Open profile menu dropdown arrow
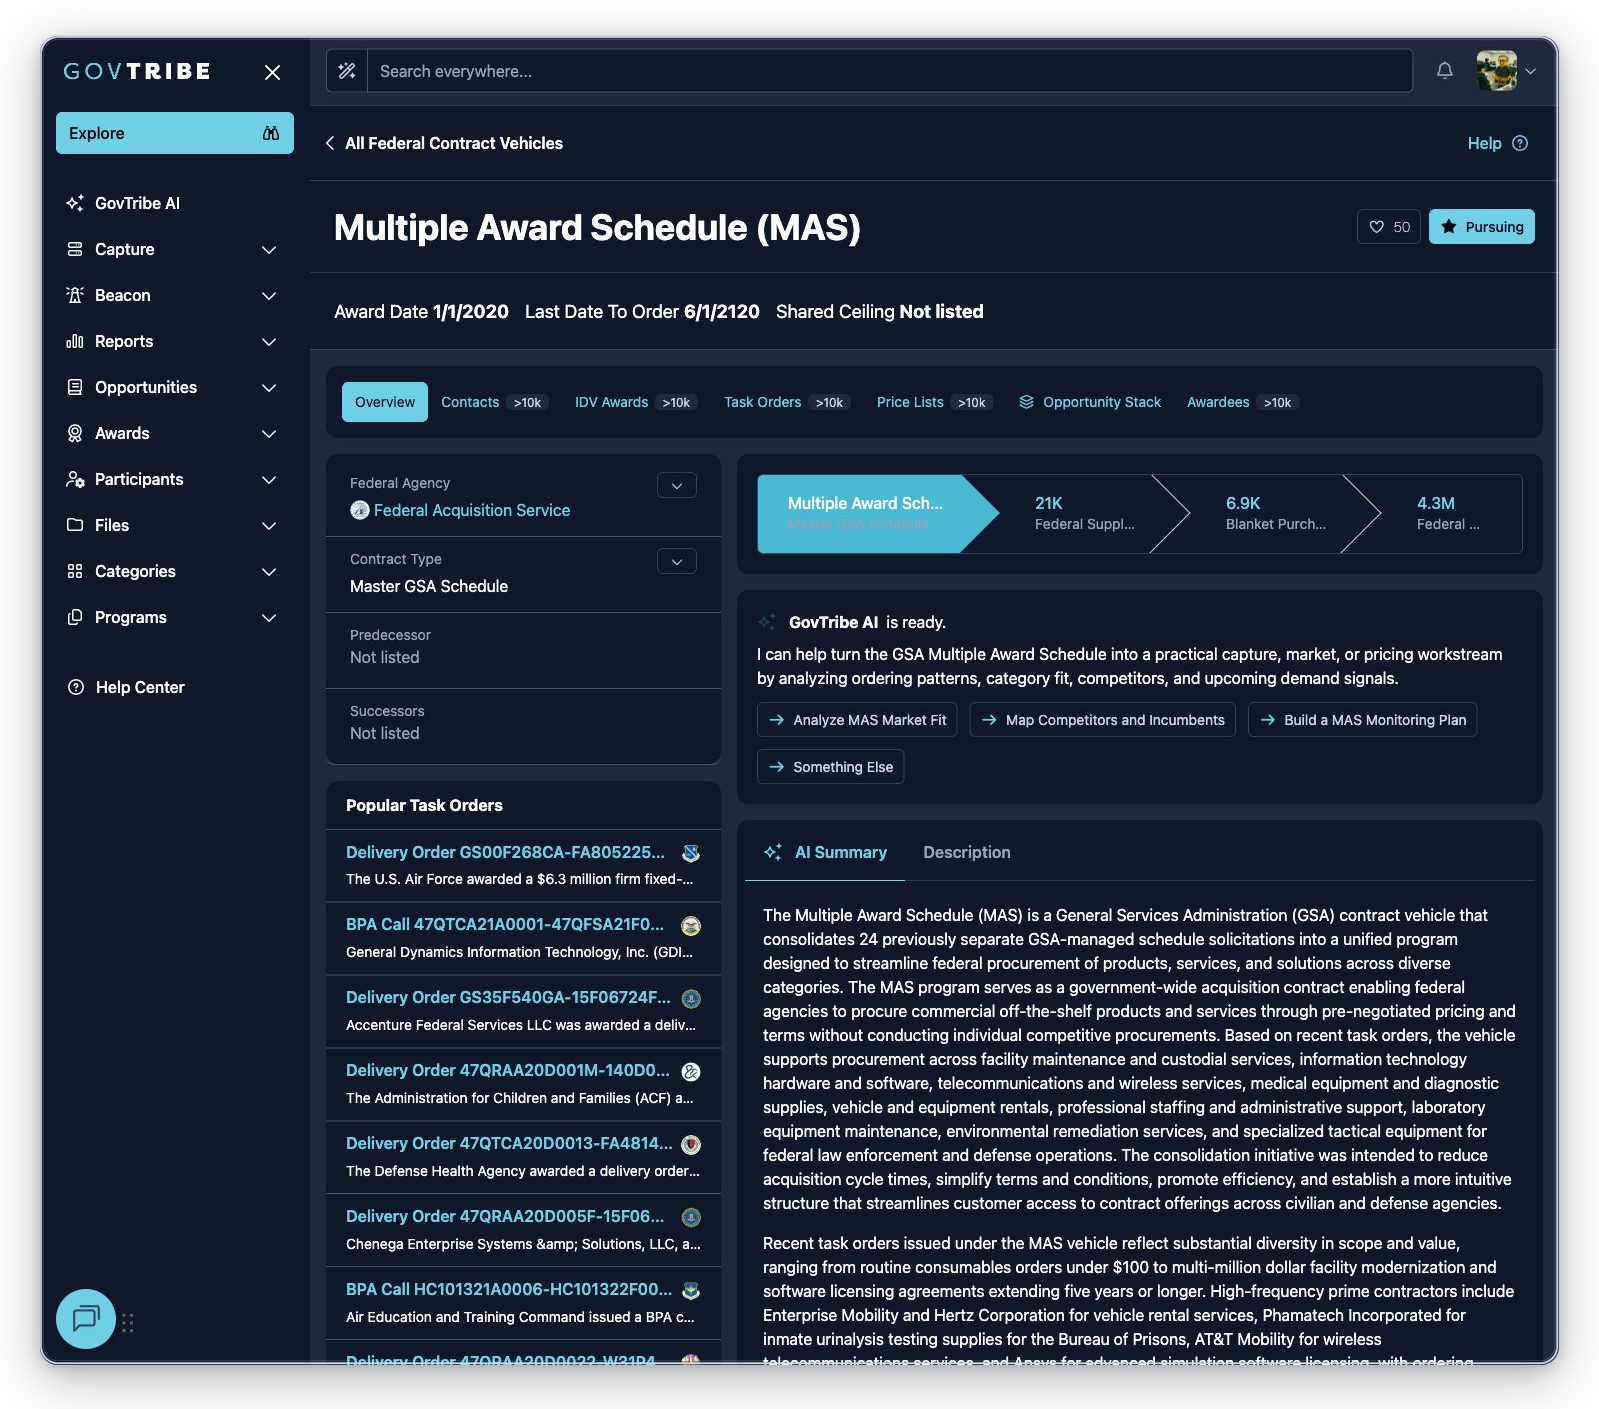The width and height of the screenshot is (1599, 1409). [x=1530, y=71]
